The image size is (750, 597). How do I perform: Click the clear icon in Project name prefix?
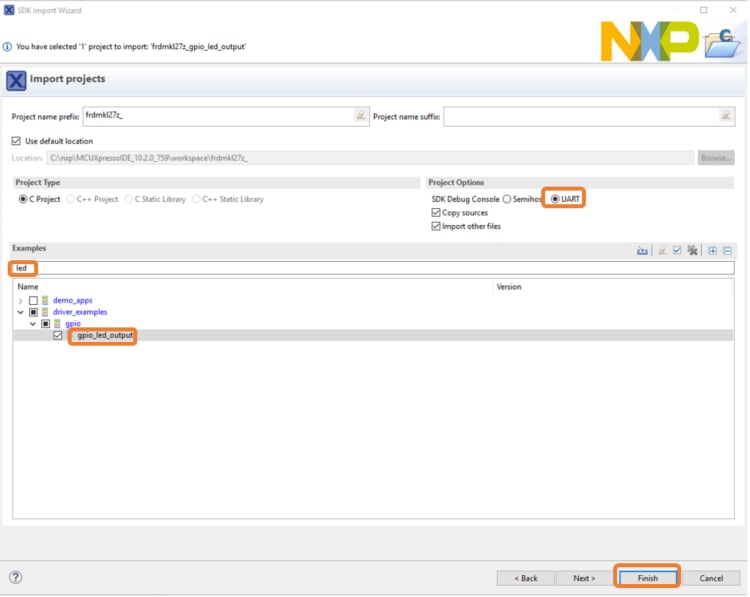[360, 116]
